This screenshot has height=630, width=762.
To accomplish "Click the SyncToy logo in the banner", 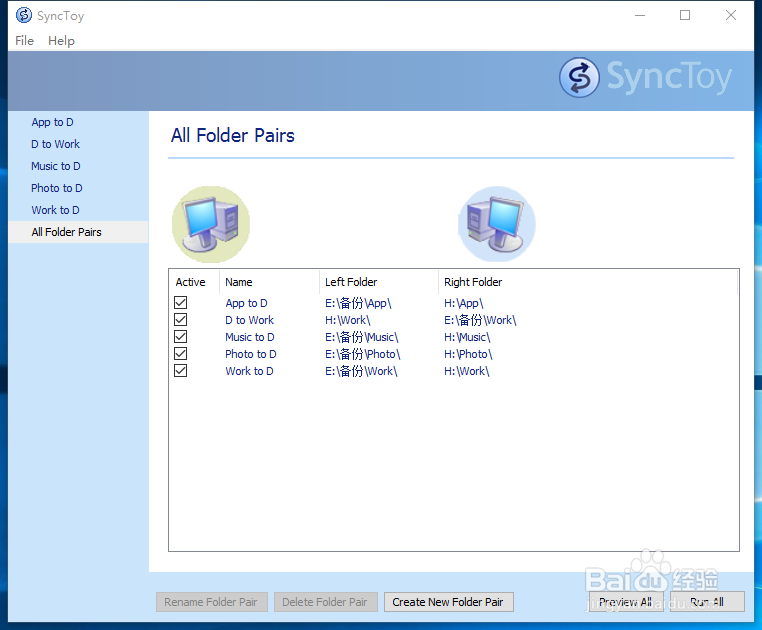I will (645, 78).
